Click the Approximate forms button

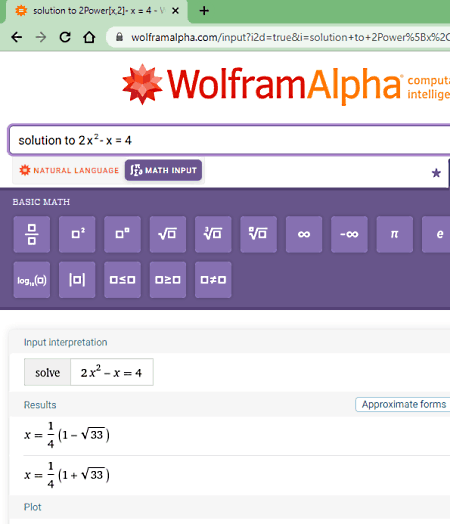coord(403,405)
